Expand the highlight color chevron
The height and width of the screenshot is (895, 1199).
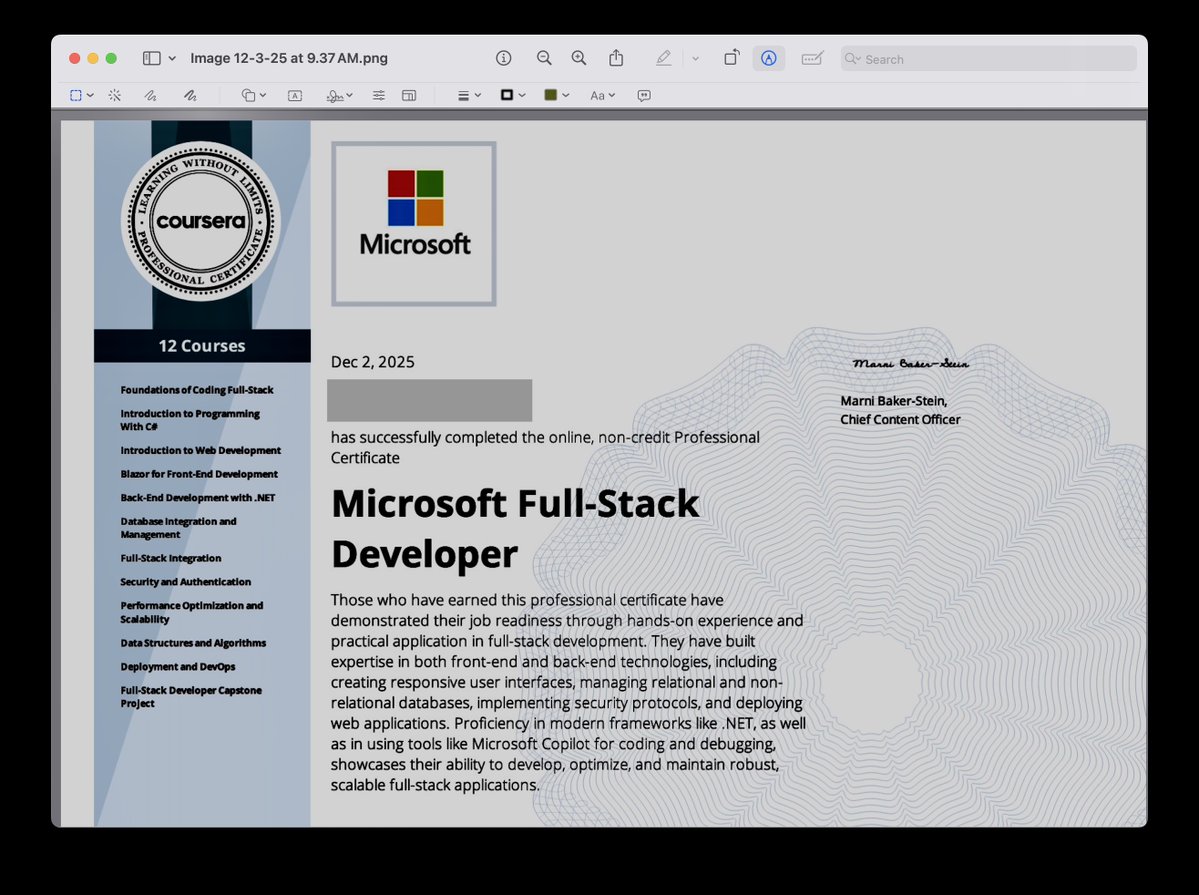[695, 58]
